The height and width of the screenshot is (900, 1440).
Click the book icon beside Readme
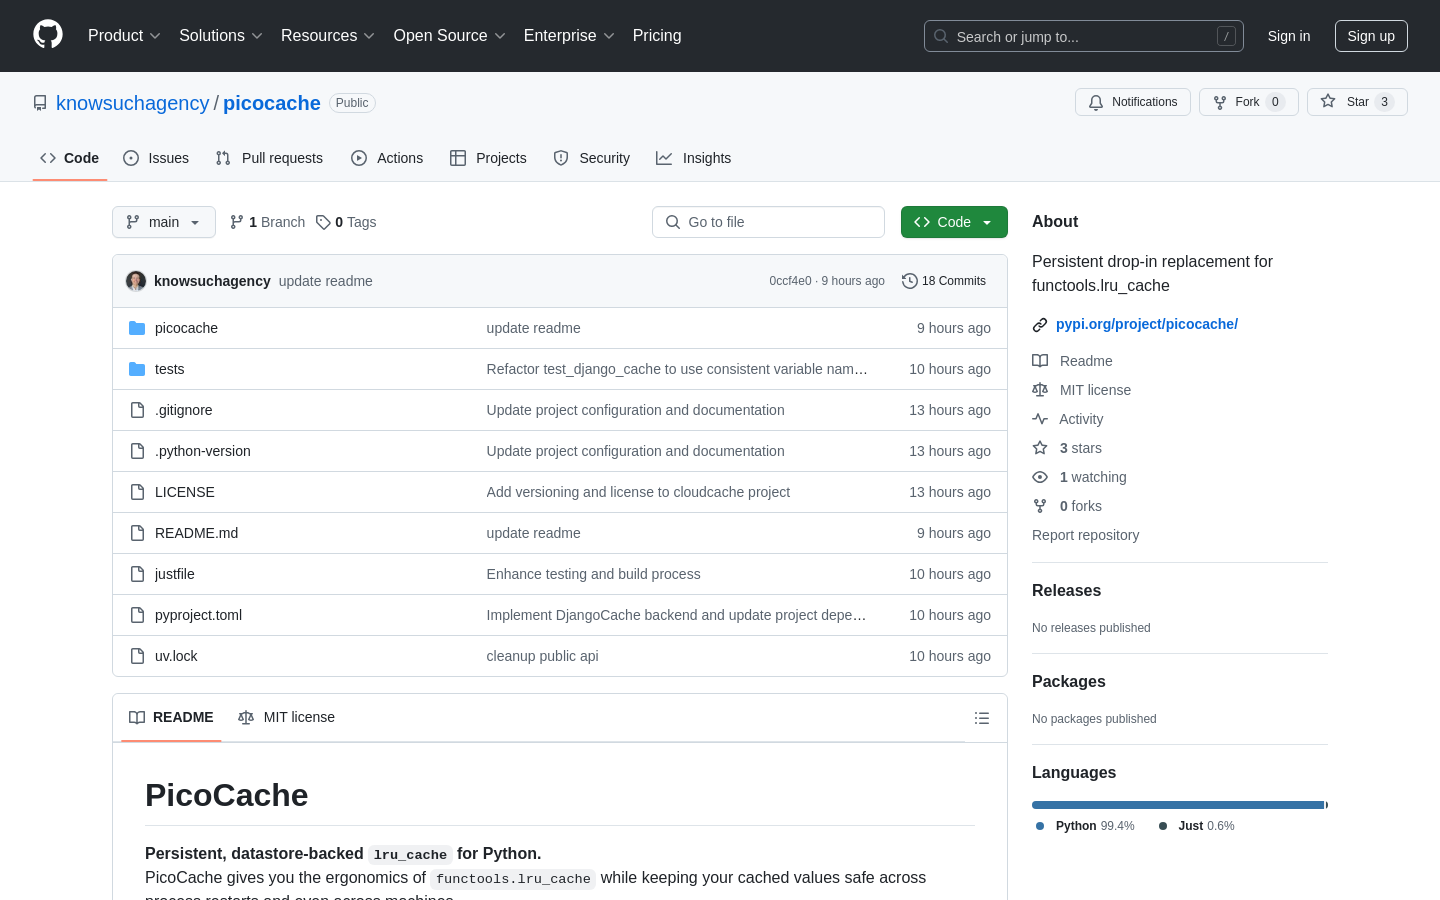(1040, 361)
